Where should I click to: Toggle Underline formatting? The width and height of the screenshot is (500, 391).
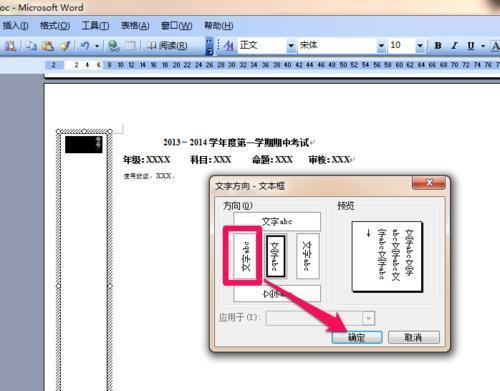point(470,46)
